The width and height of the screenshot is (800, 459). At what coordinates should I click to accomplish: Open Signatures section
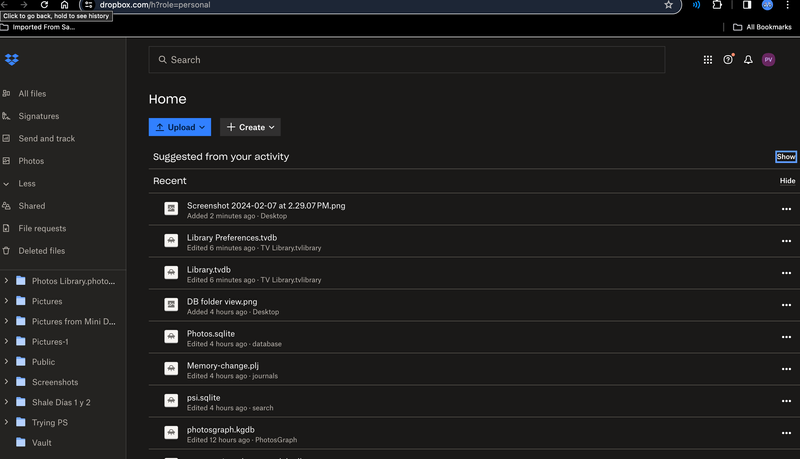pyautogui.click(x=39, y=116)
